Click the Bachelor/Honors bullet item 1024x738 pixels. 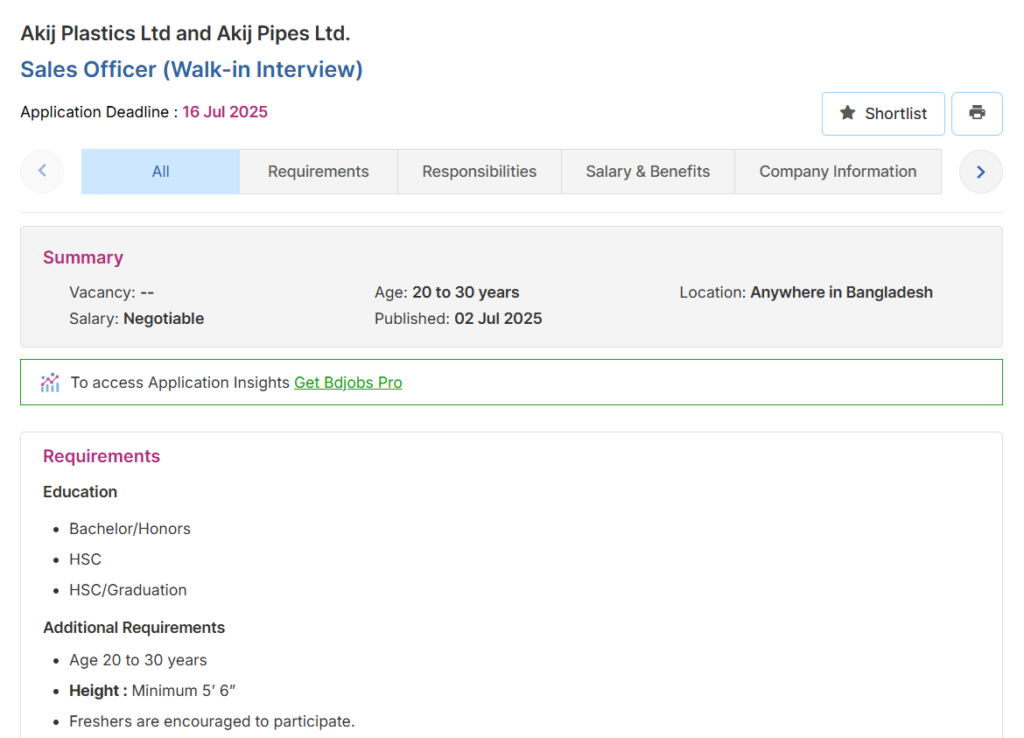[130, 528]
